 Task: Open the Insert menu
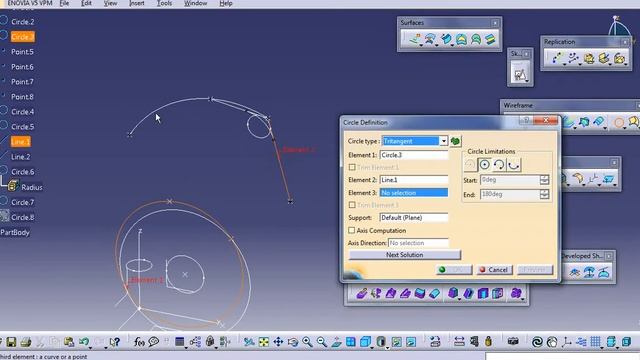pyautogui.click(x=136, y=3)
